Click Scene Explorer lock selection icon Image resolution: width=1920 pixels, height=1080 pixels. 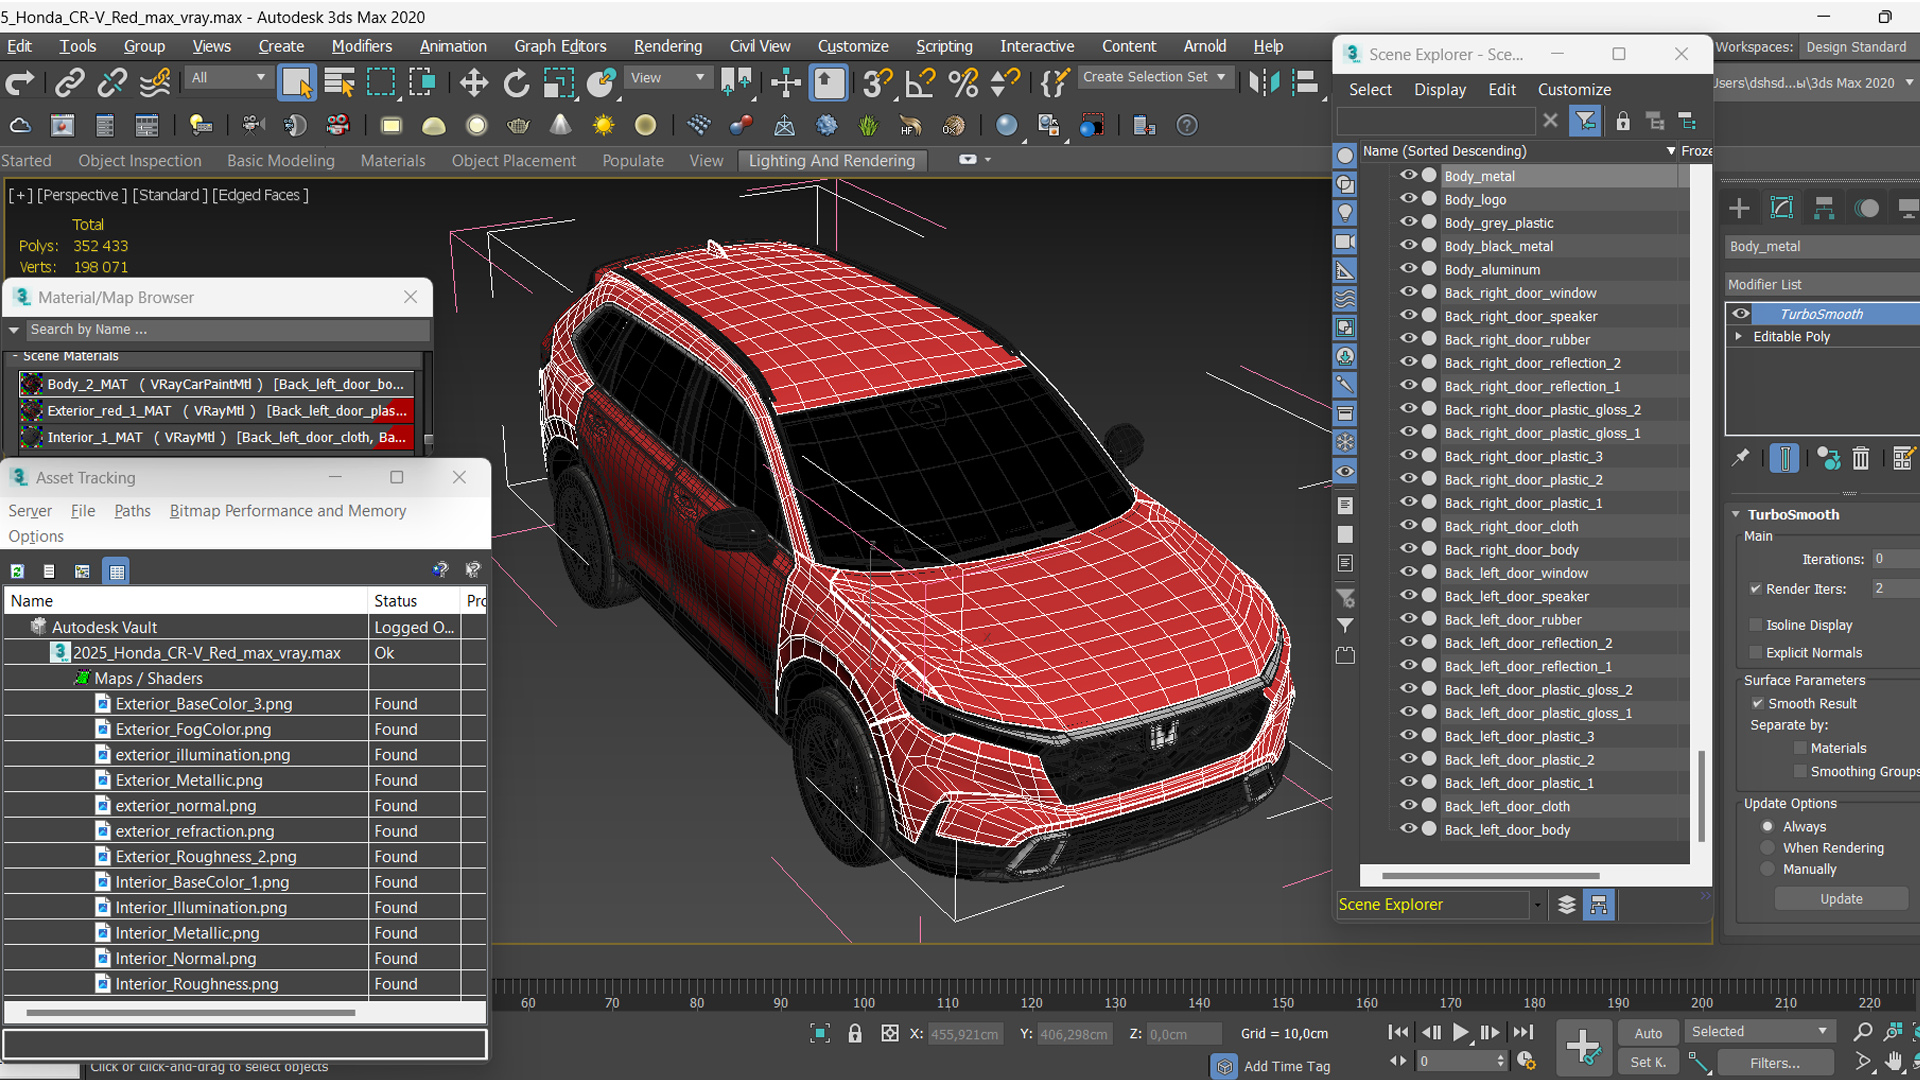pos(1623,121)
